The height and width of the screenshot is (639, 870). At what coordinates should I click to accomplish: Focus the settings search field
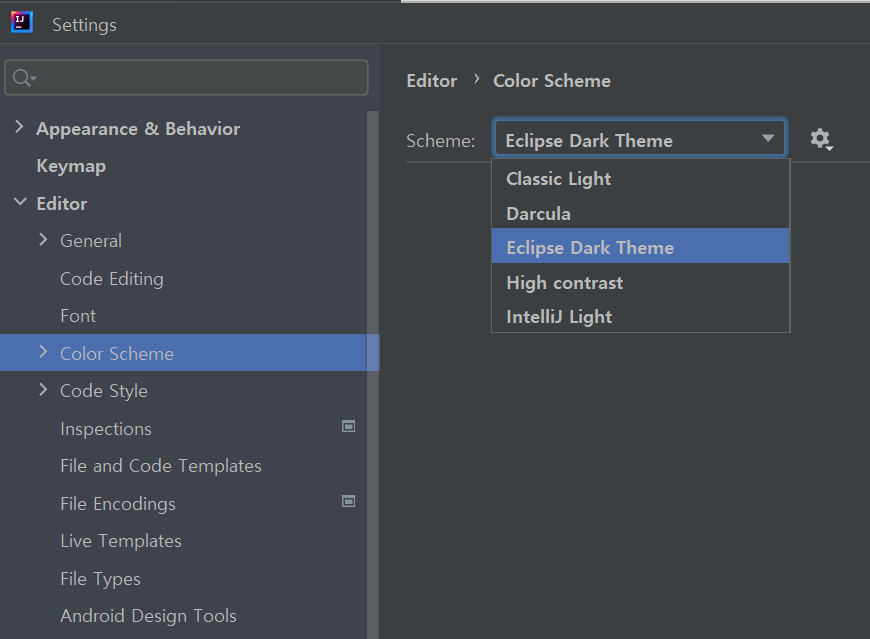coord(186,78)
